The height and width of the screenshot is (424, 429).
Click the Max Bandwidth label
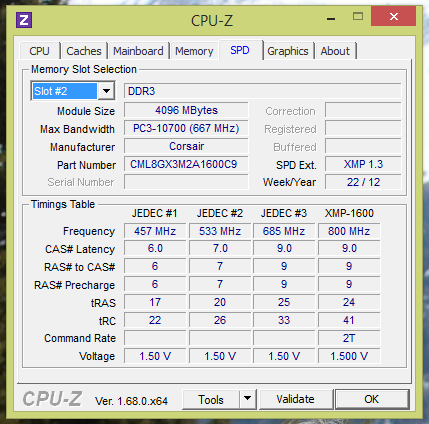[77, 129]
